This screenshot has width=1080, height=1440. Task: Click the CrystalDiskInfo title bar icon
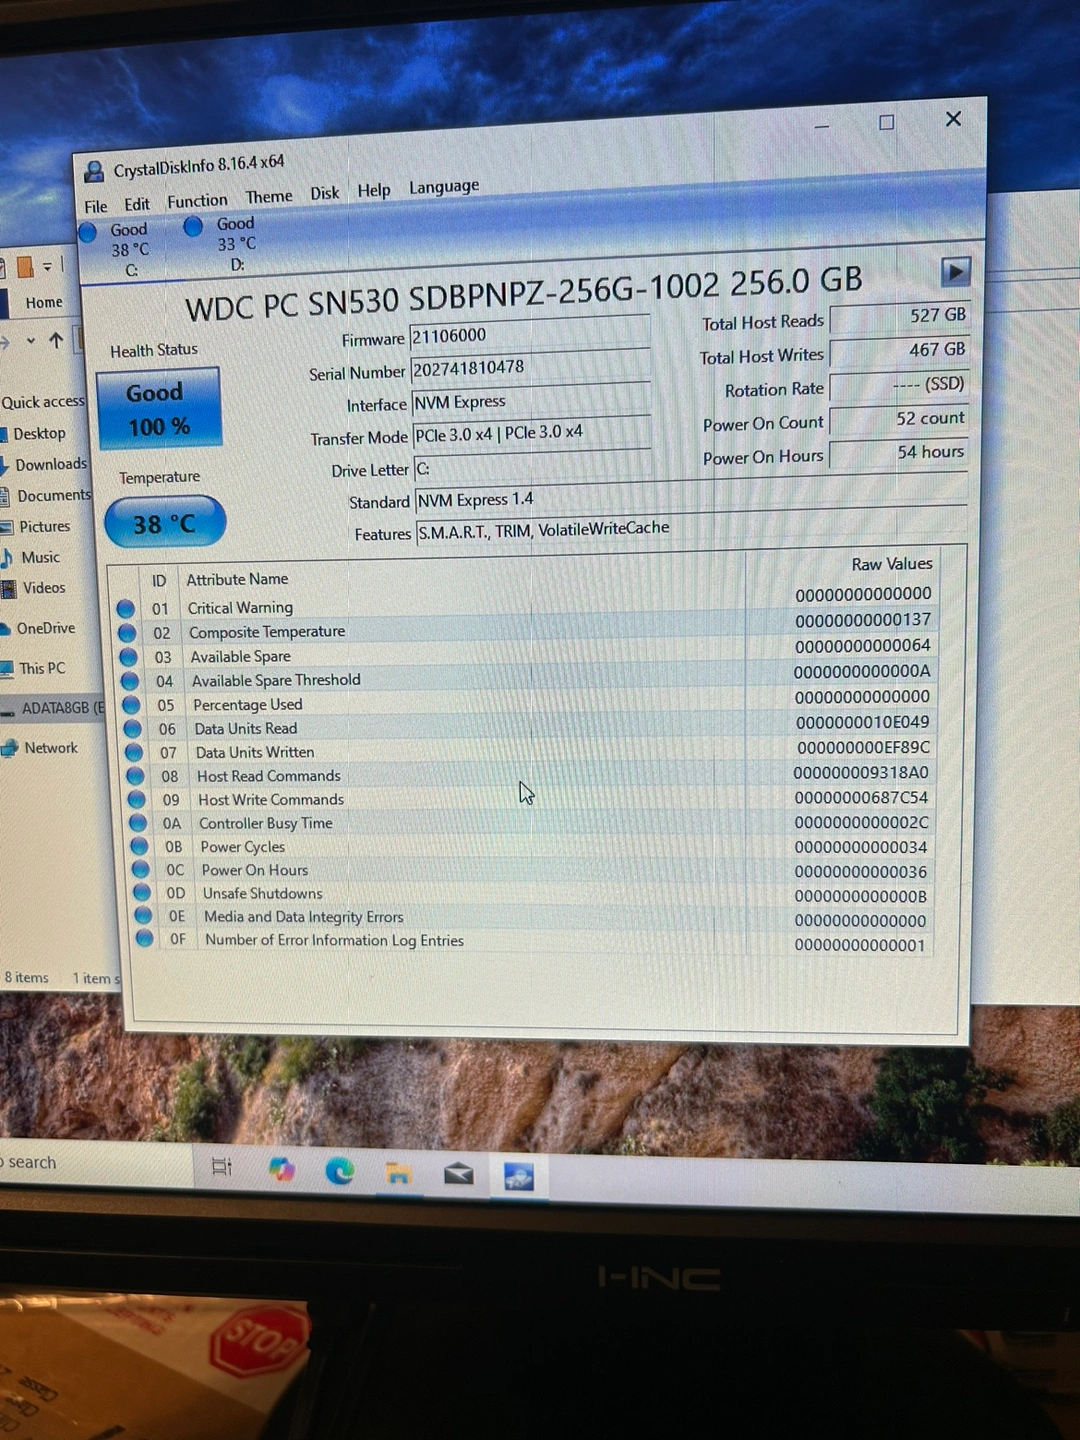click(x=94, y=171)
